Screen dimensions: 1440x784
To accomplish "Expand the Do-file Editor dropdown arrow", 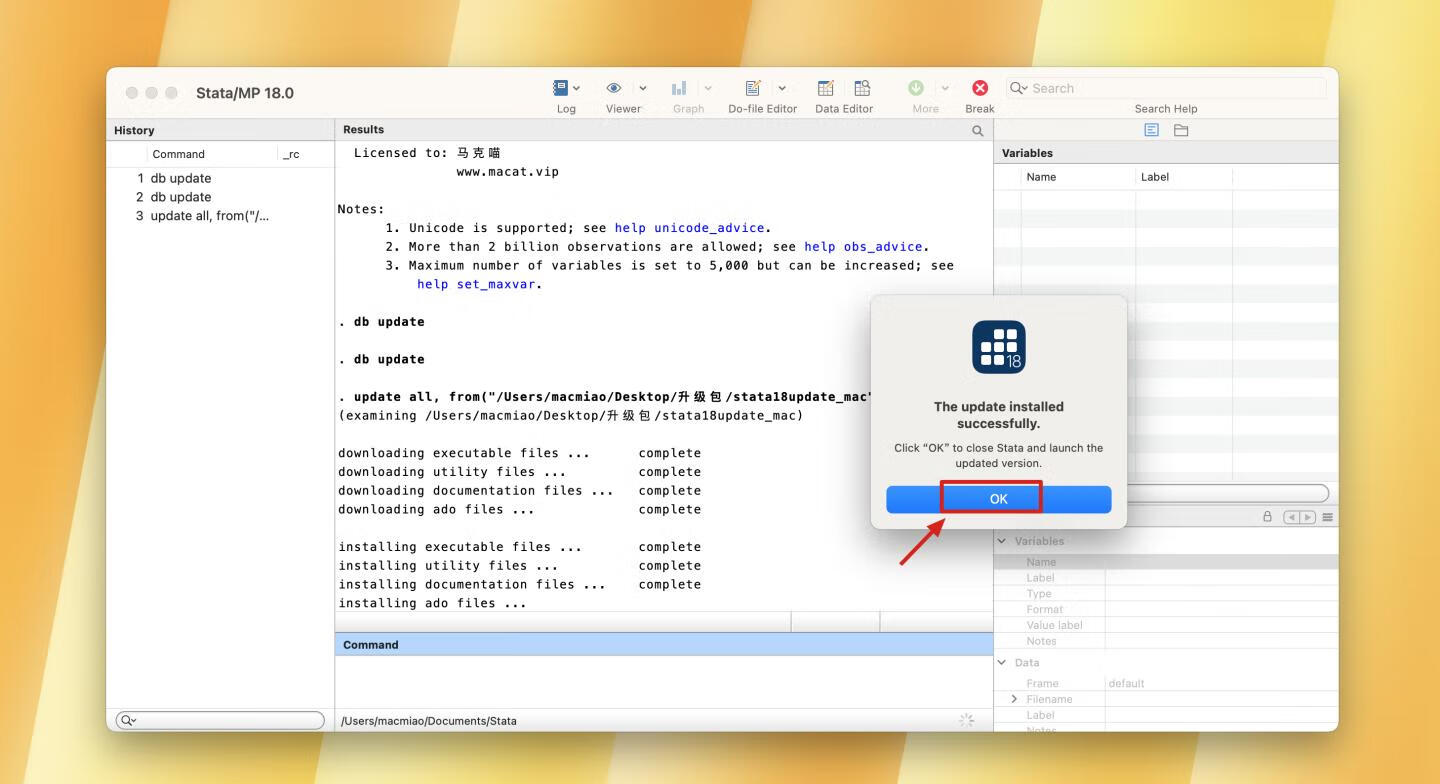I will (x=782, y=88).
